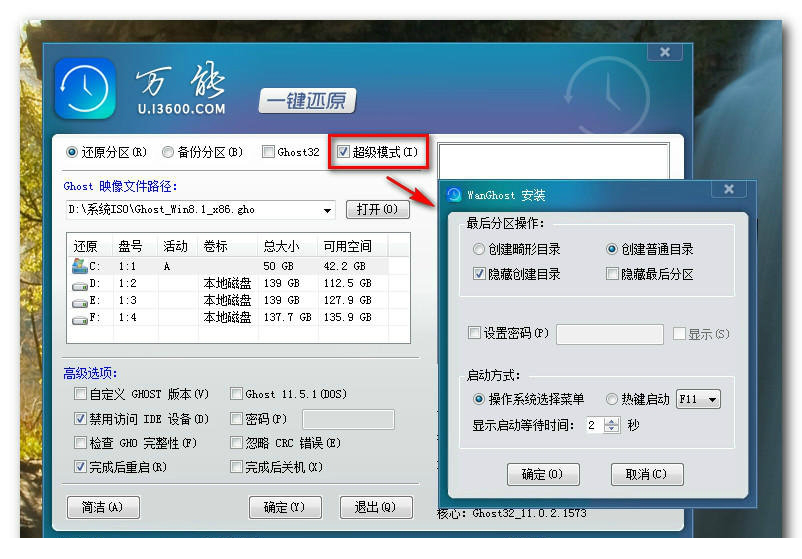
Task: Enable the Ghost32 checkbox
Action: click(268, 151)
